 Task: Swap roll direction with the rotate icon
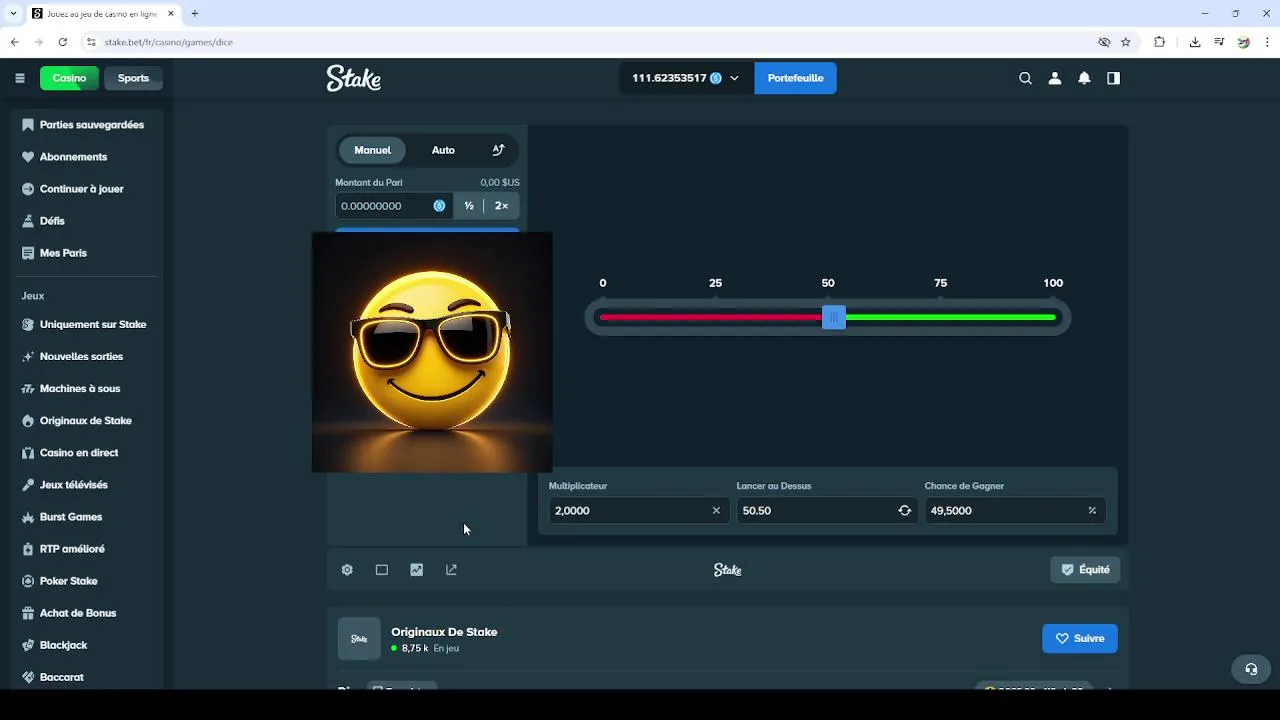point(904,510)
